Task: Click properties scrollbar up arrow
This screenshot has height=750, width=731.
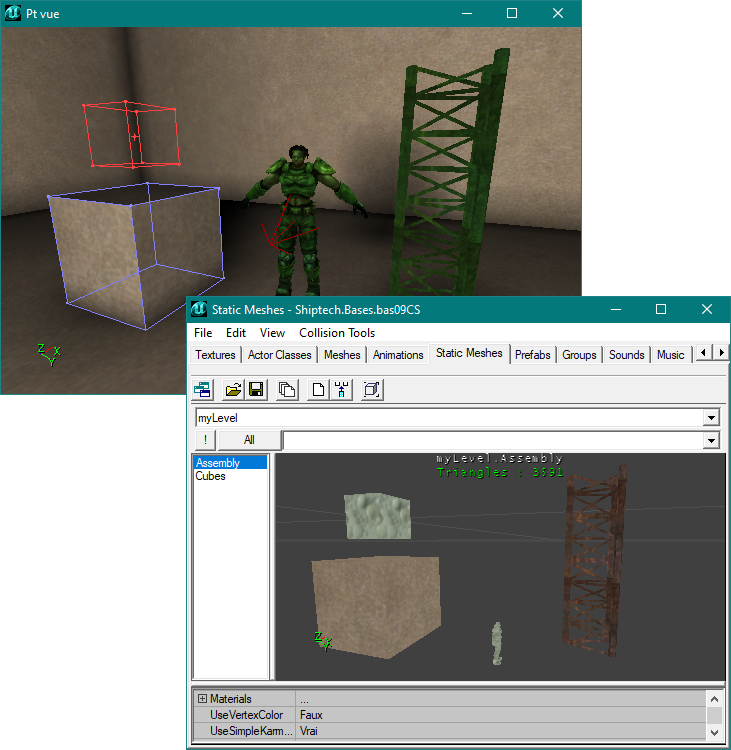Action: coord(714,699)
